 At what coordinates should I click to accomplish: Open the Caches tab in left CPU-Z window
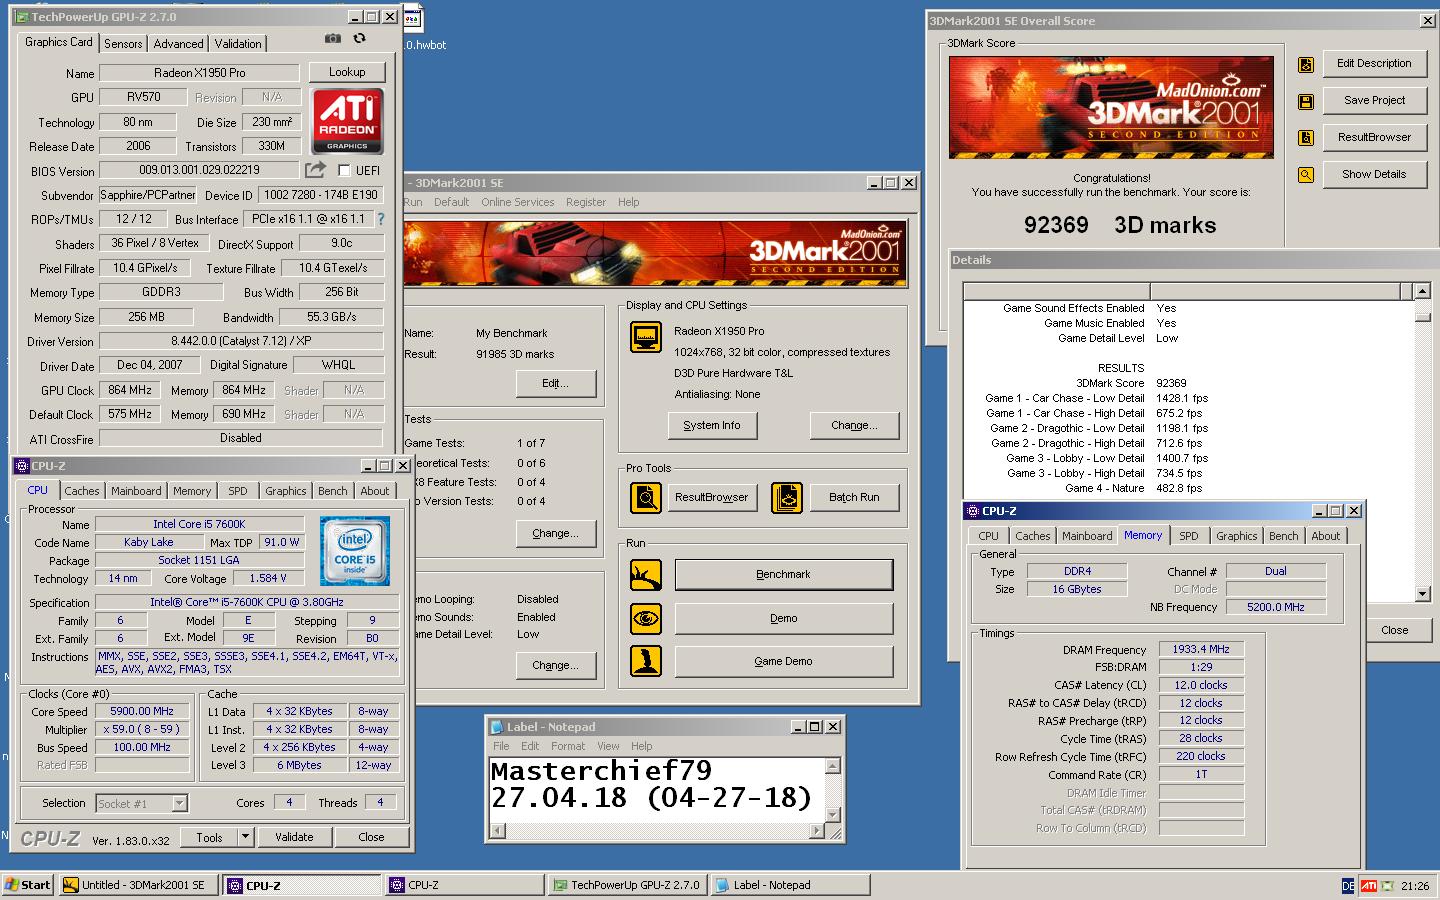(82, 491)
